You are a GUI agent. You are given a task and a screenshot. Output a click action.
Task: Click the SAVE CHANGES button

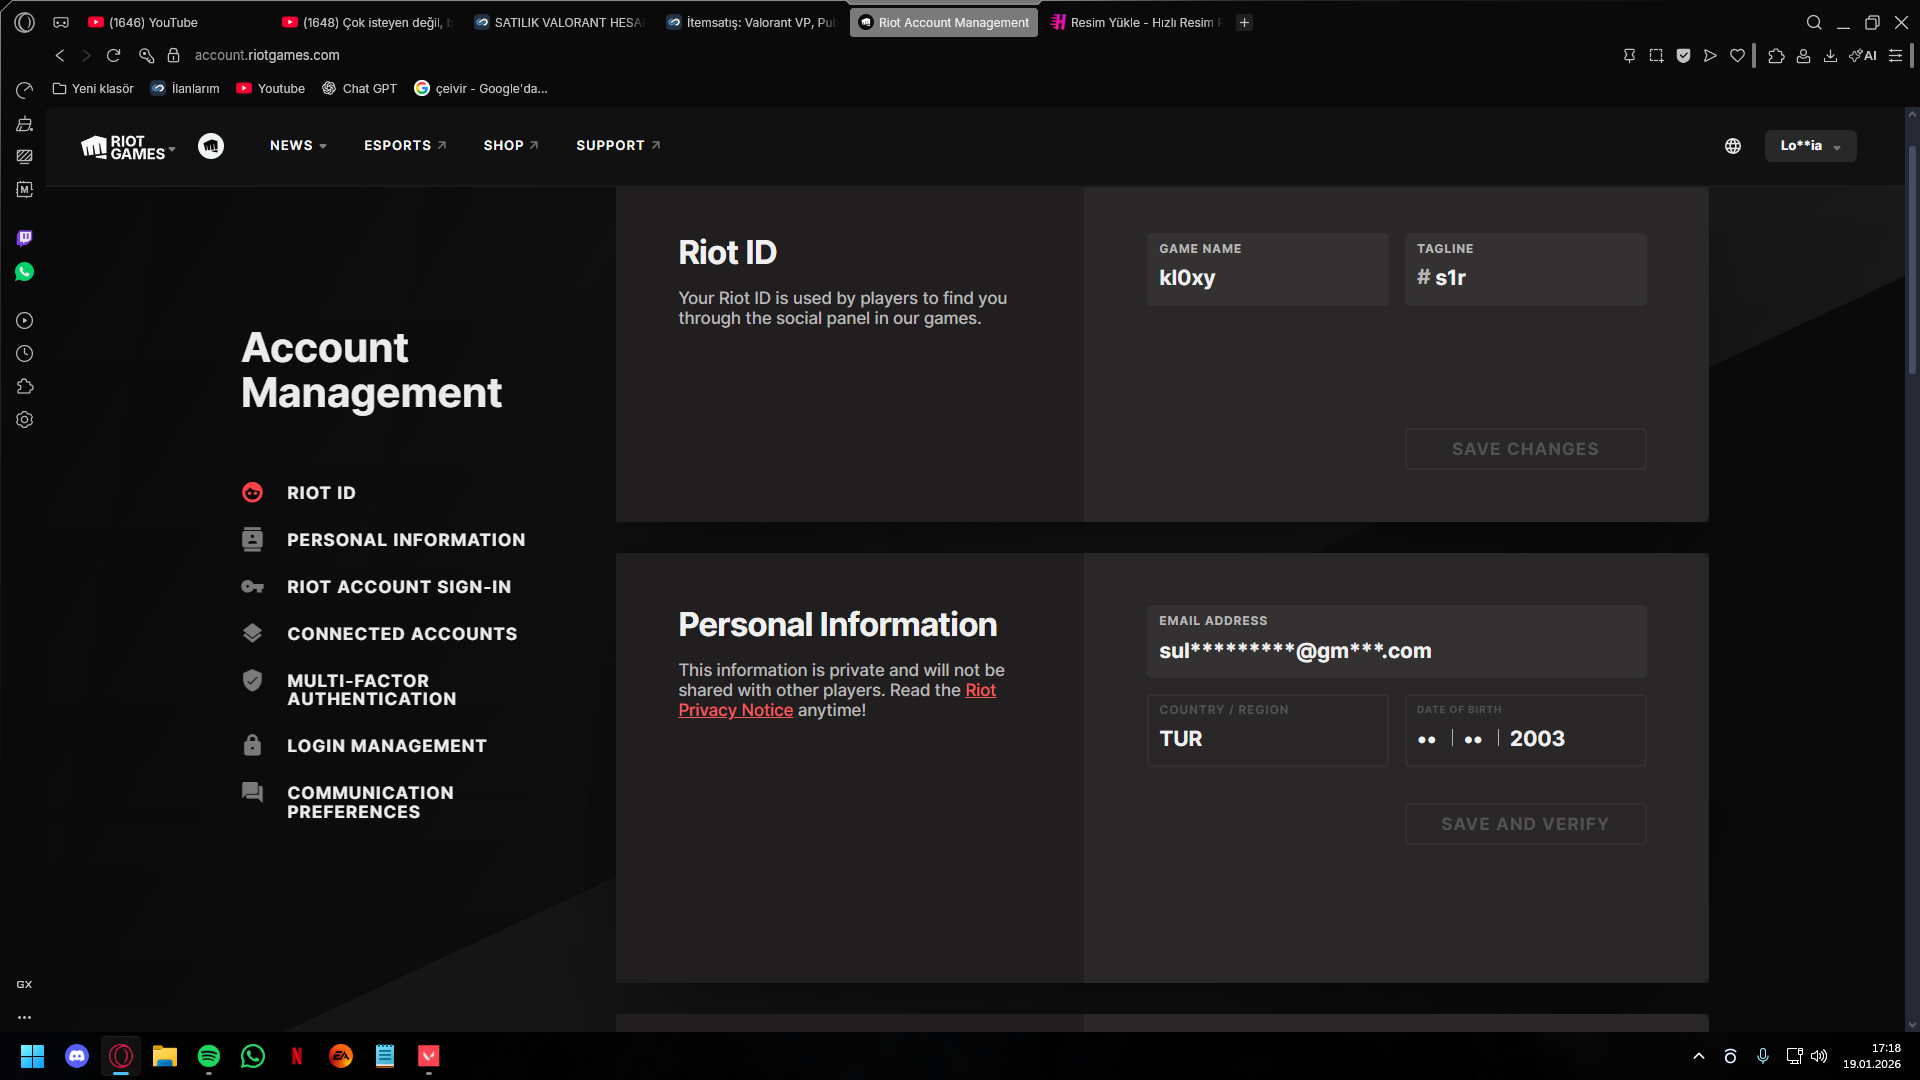point(1525,449)
